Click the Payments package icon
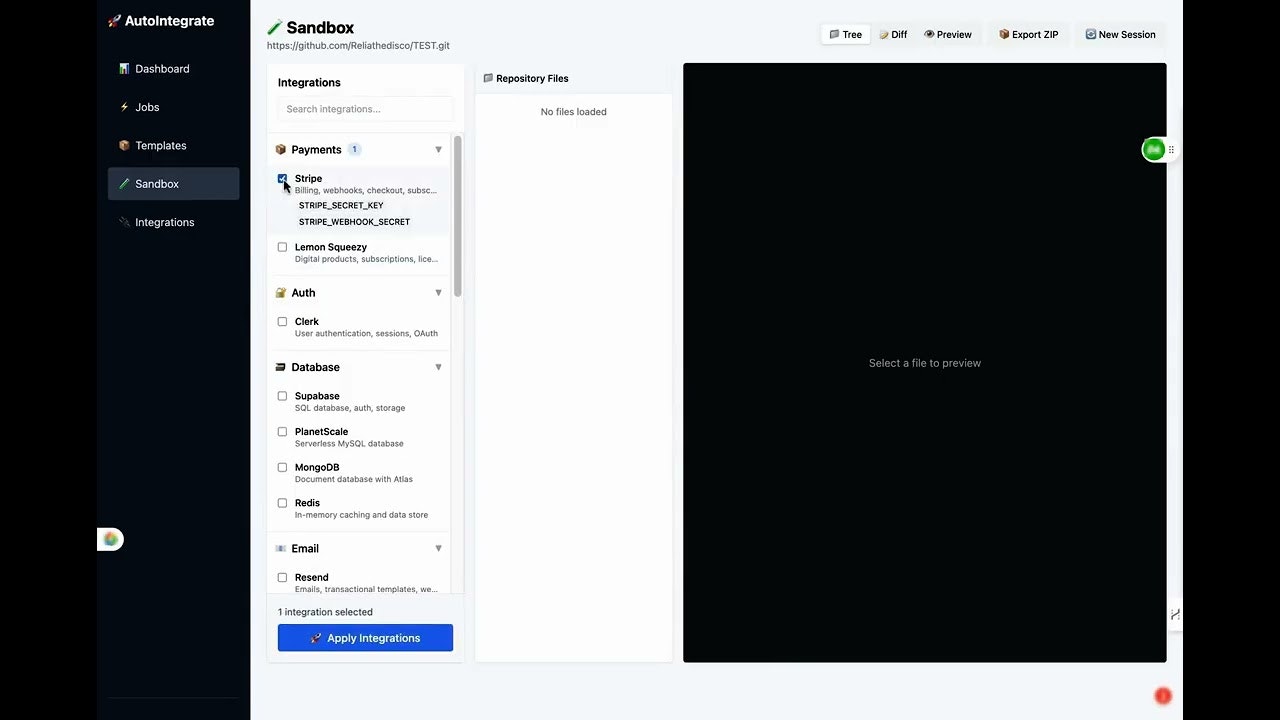 [281, 149]
